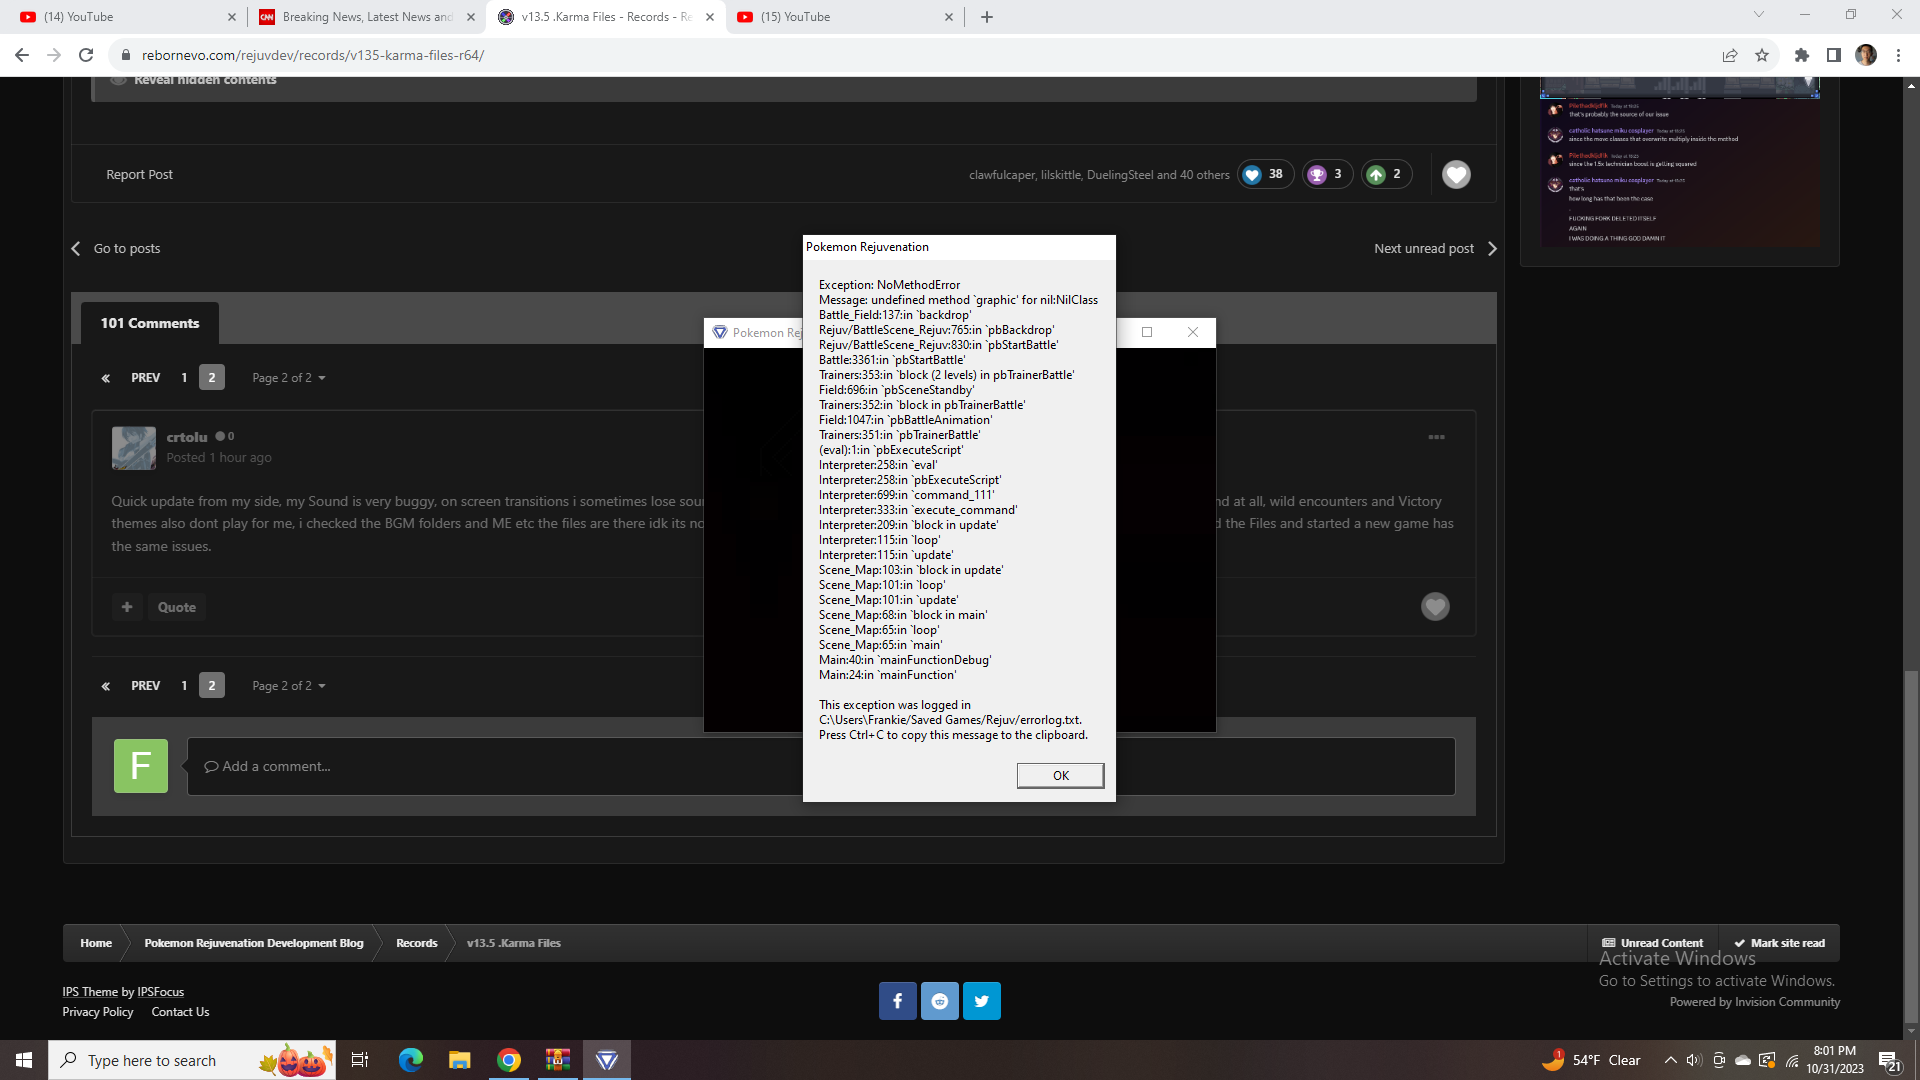The image size is (1920, 1080).
Task: React to crtolu's comment with the heart
Action: pyautogui.click(x=1435, y=606)
